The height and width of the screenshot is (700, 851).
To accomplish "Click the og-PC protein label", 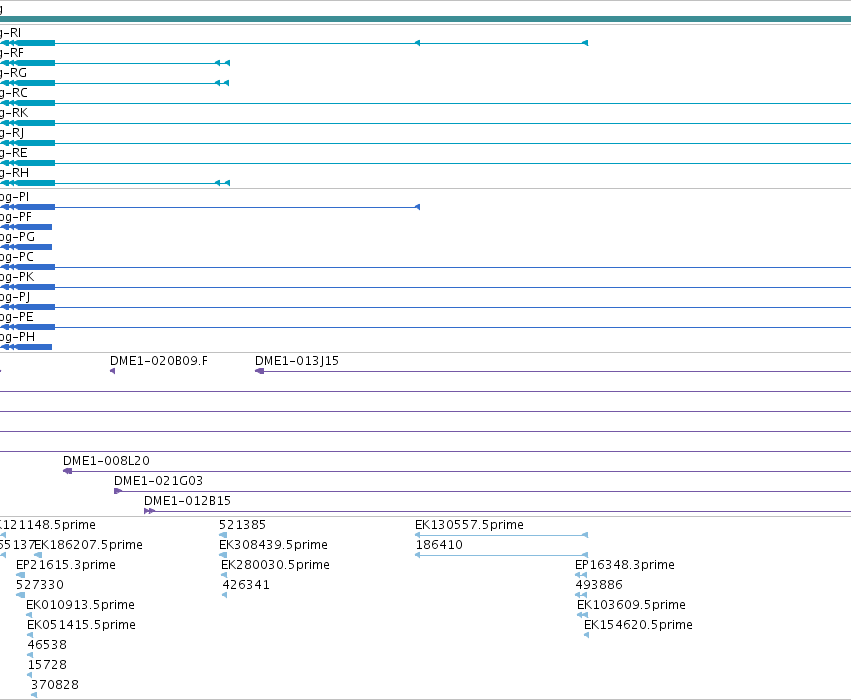I will point(17,257).
